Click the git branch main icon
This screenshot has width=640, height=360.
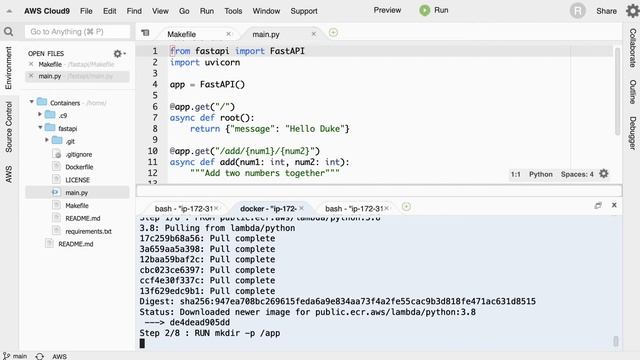click(6, 356)
